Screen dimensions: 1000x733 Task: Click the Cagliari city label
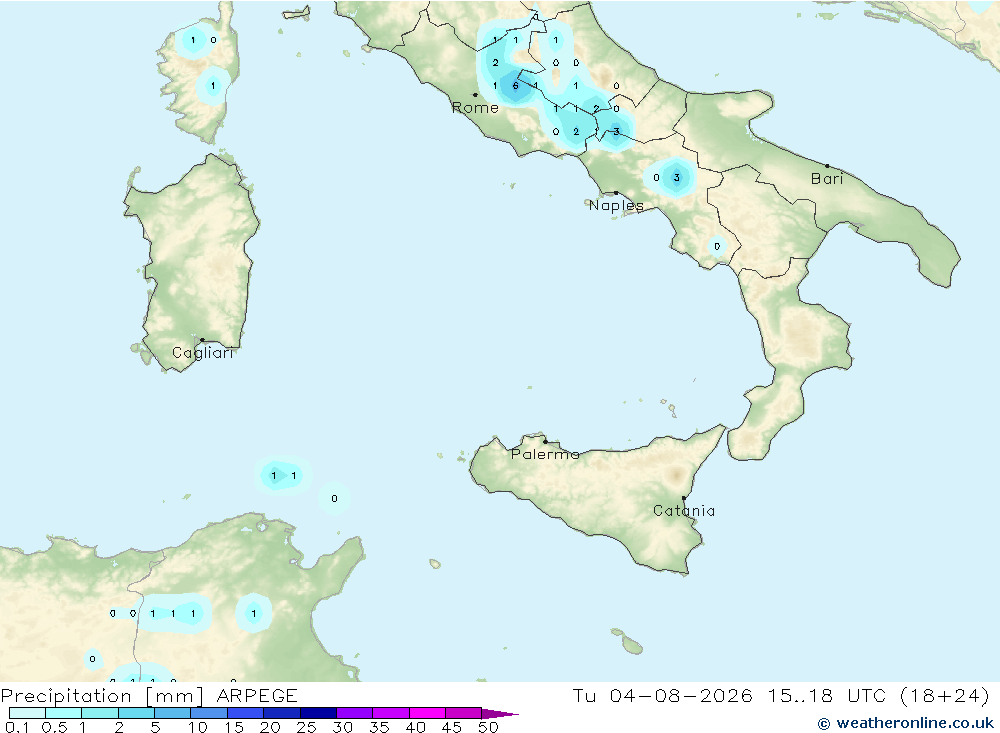[203, 353]
